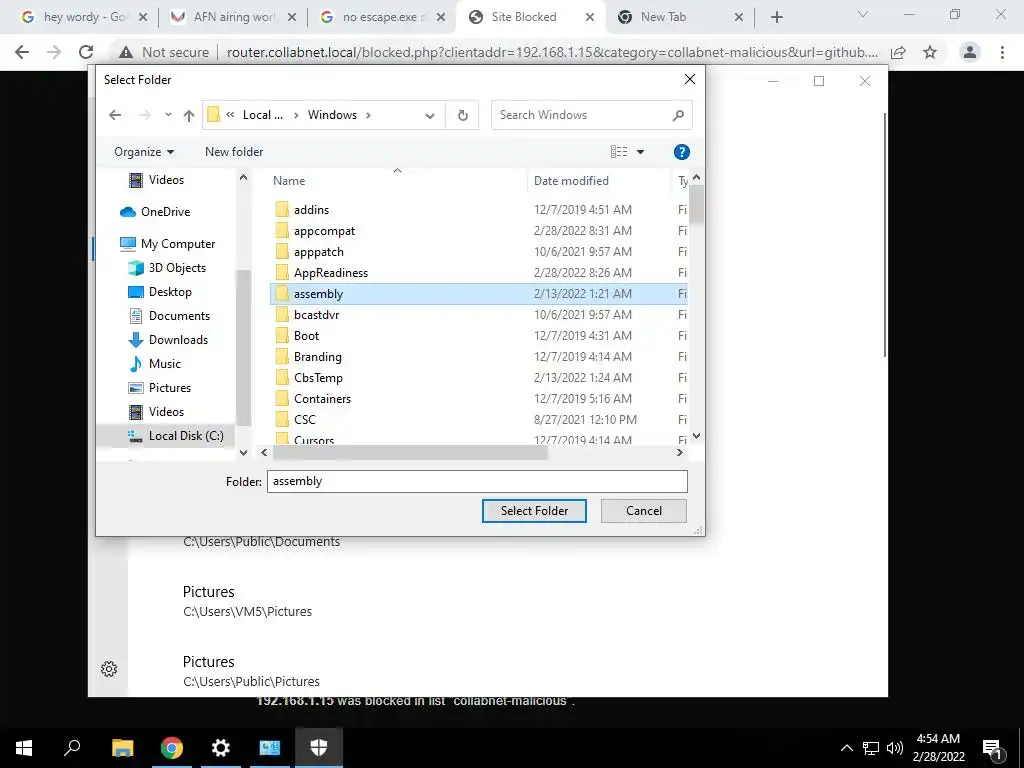Image resolution: width=1024 pixels, height=768 pixels.
Task: Switch to New Tab in Chrome
Action: (x=681, y=17)
